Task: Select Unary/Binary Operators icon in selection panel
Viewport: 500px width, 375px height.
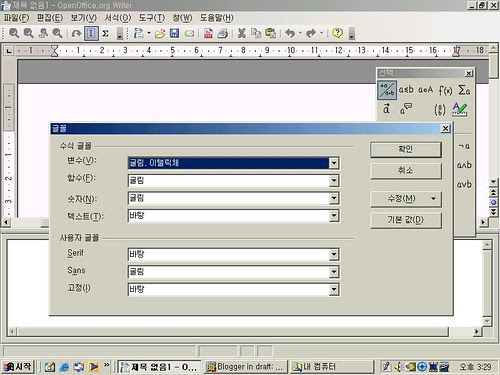Action: tap(387, 90)
